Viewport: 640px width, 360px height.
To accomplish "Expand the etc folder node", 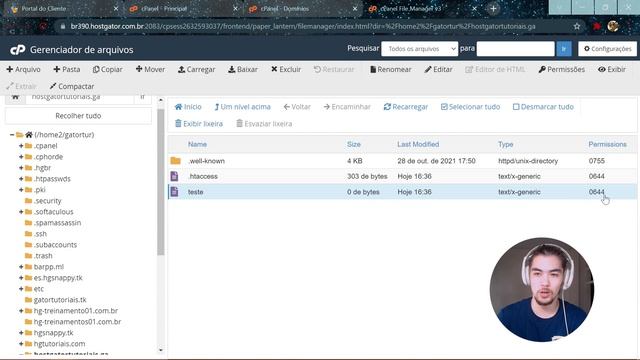I will [x=21, y=289].
